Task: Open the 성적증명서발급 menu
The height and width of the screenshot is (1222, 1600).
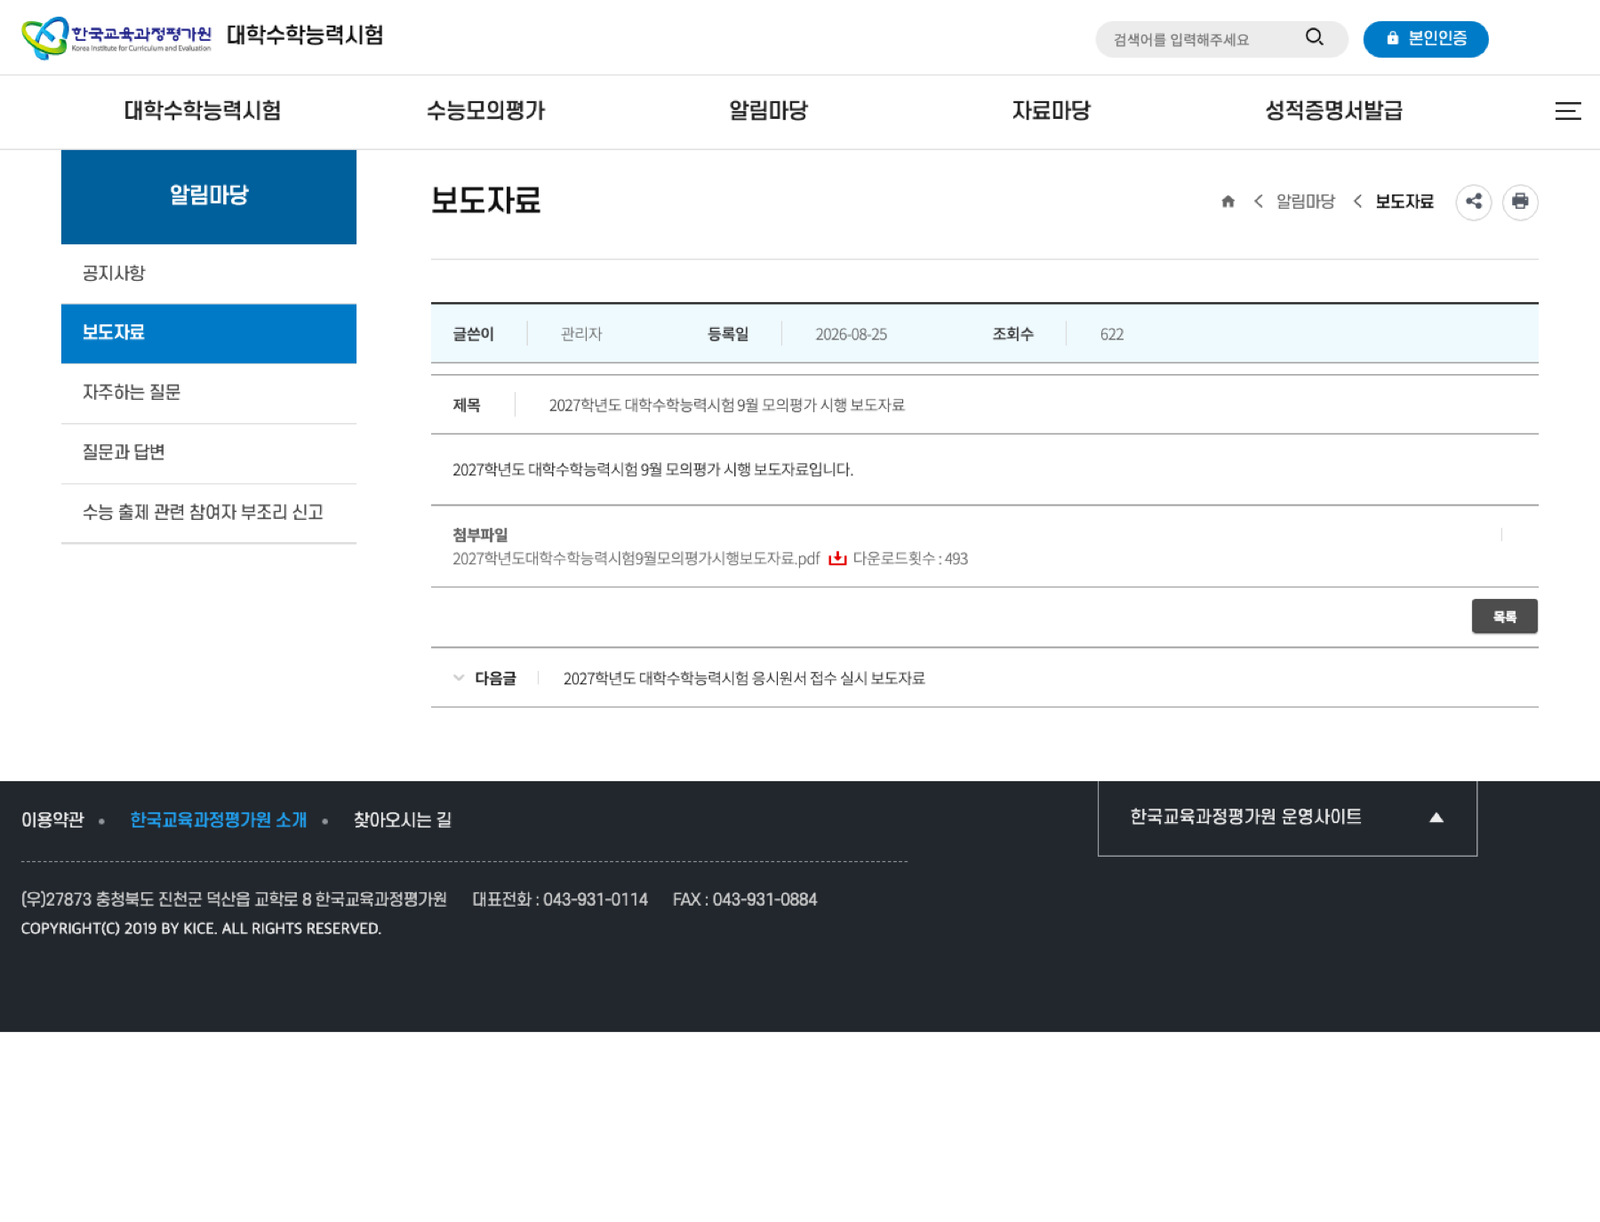Action: click(1334, 111)
